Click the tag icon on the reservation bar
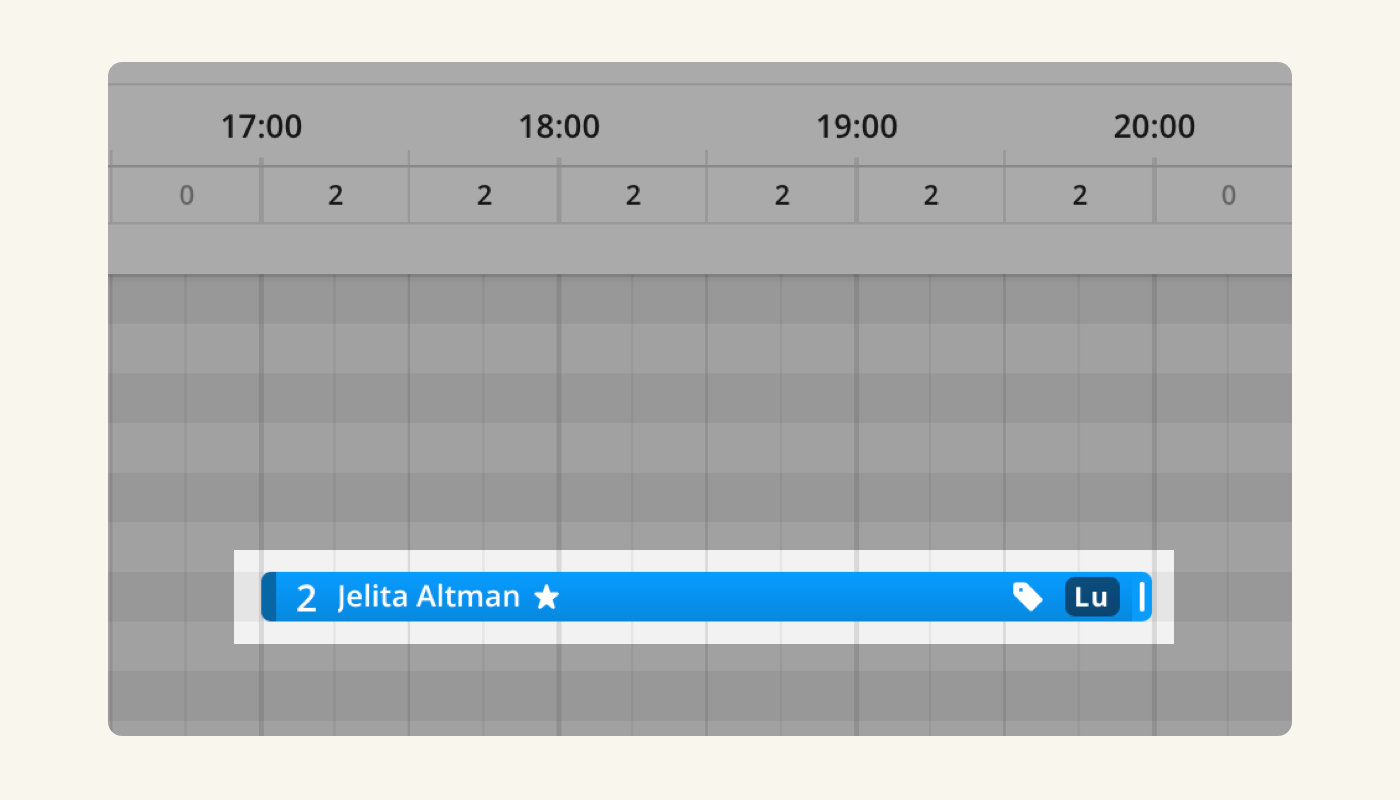The width and height of the screenshot is (1400, 800). click(x=1028, y=597)
